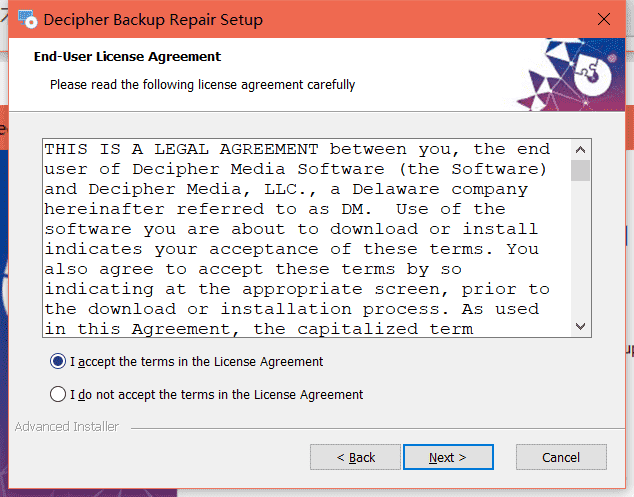The height and width of the screenshot is (497, 634).
Task: Close the setup dialog window
Action: click(604, 19)
